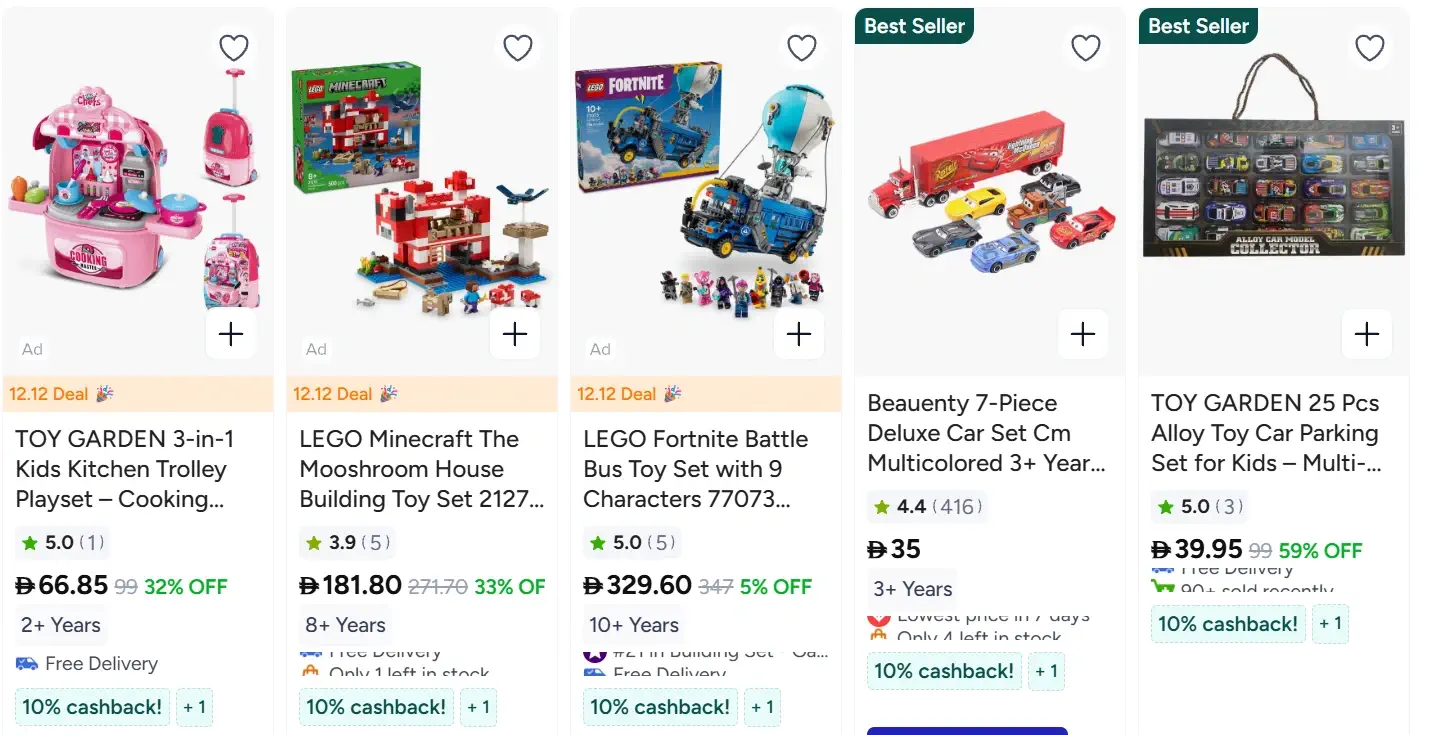Toggle wishlist heart on LEGO Fortnite Battle Bus

801,48
